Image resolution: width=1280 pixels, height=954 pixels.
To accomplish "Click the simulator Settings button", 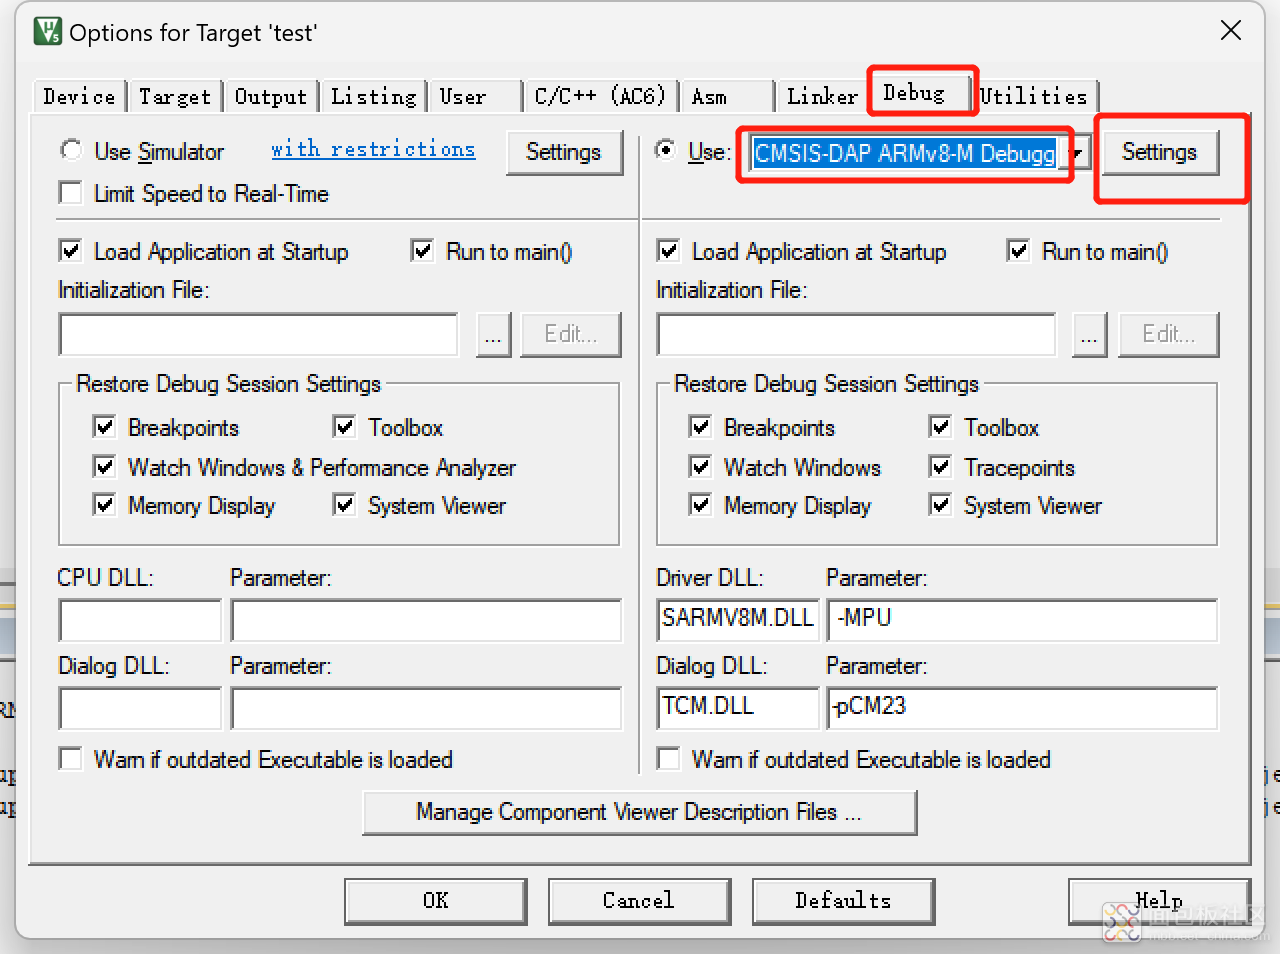I will click(x=564, y=152).
